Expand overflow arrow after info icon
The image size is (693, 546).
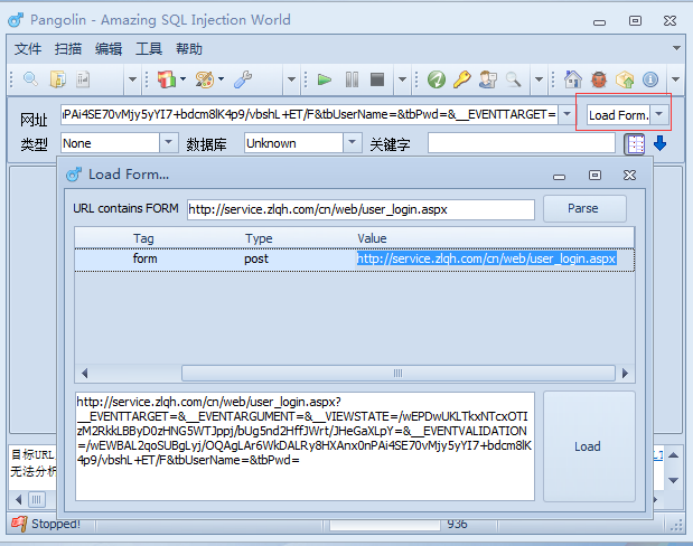click(x=675, y=80)
